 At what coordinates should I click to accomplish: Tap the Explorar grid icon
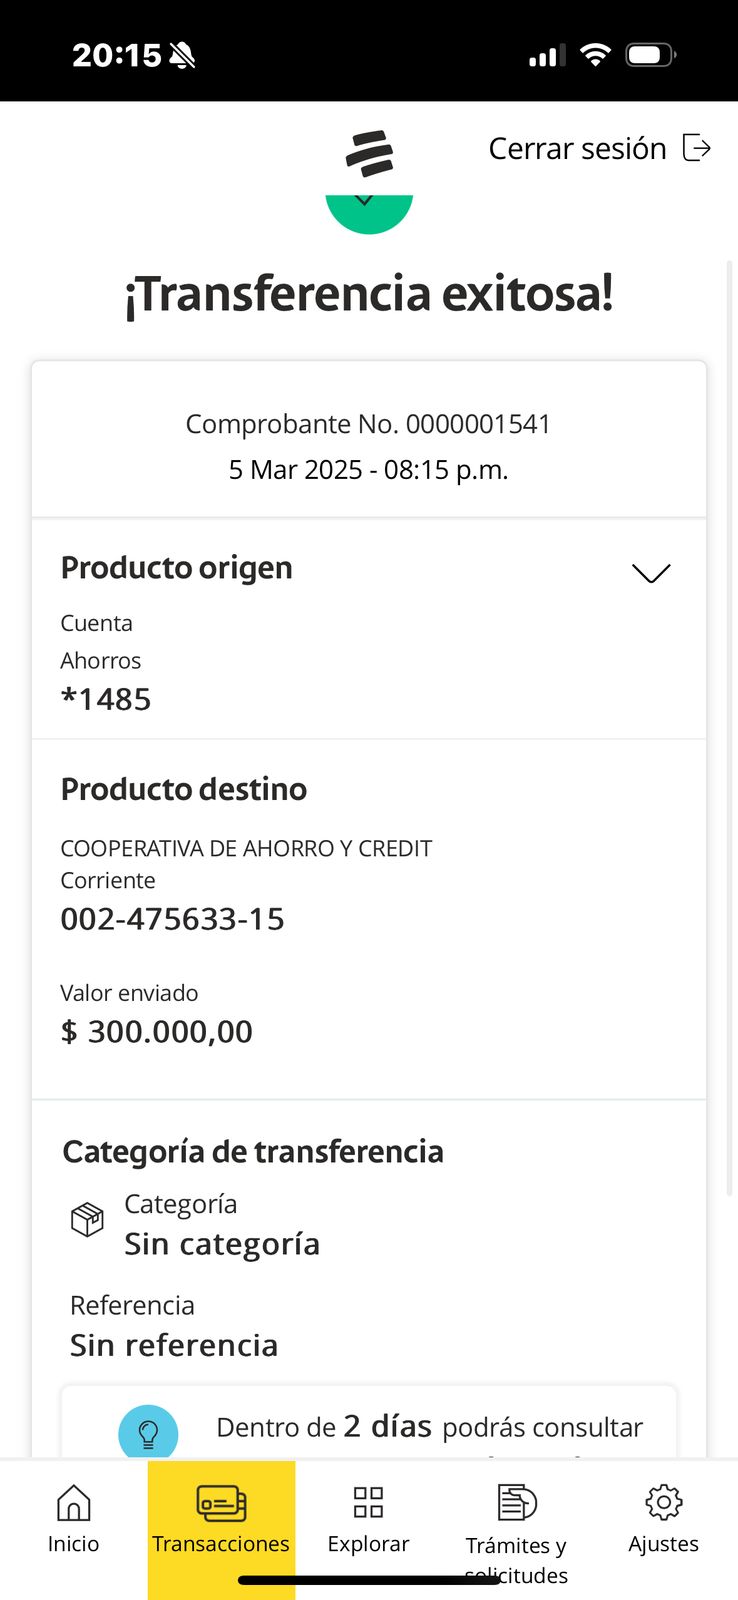[368, 1502]
